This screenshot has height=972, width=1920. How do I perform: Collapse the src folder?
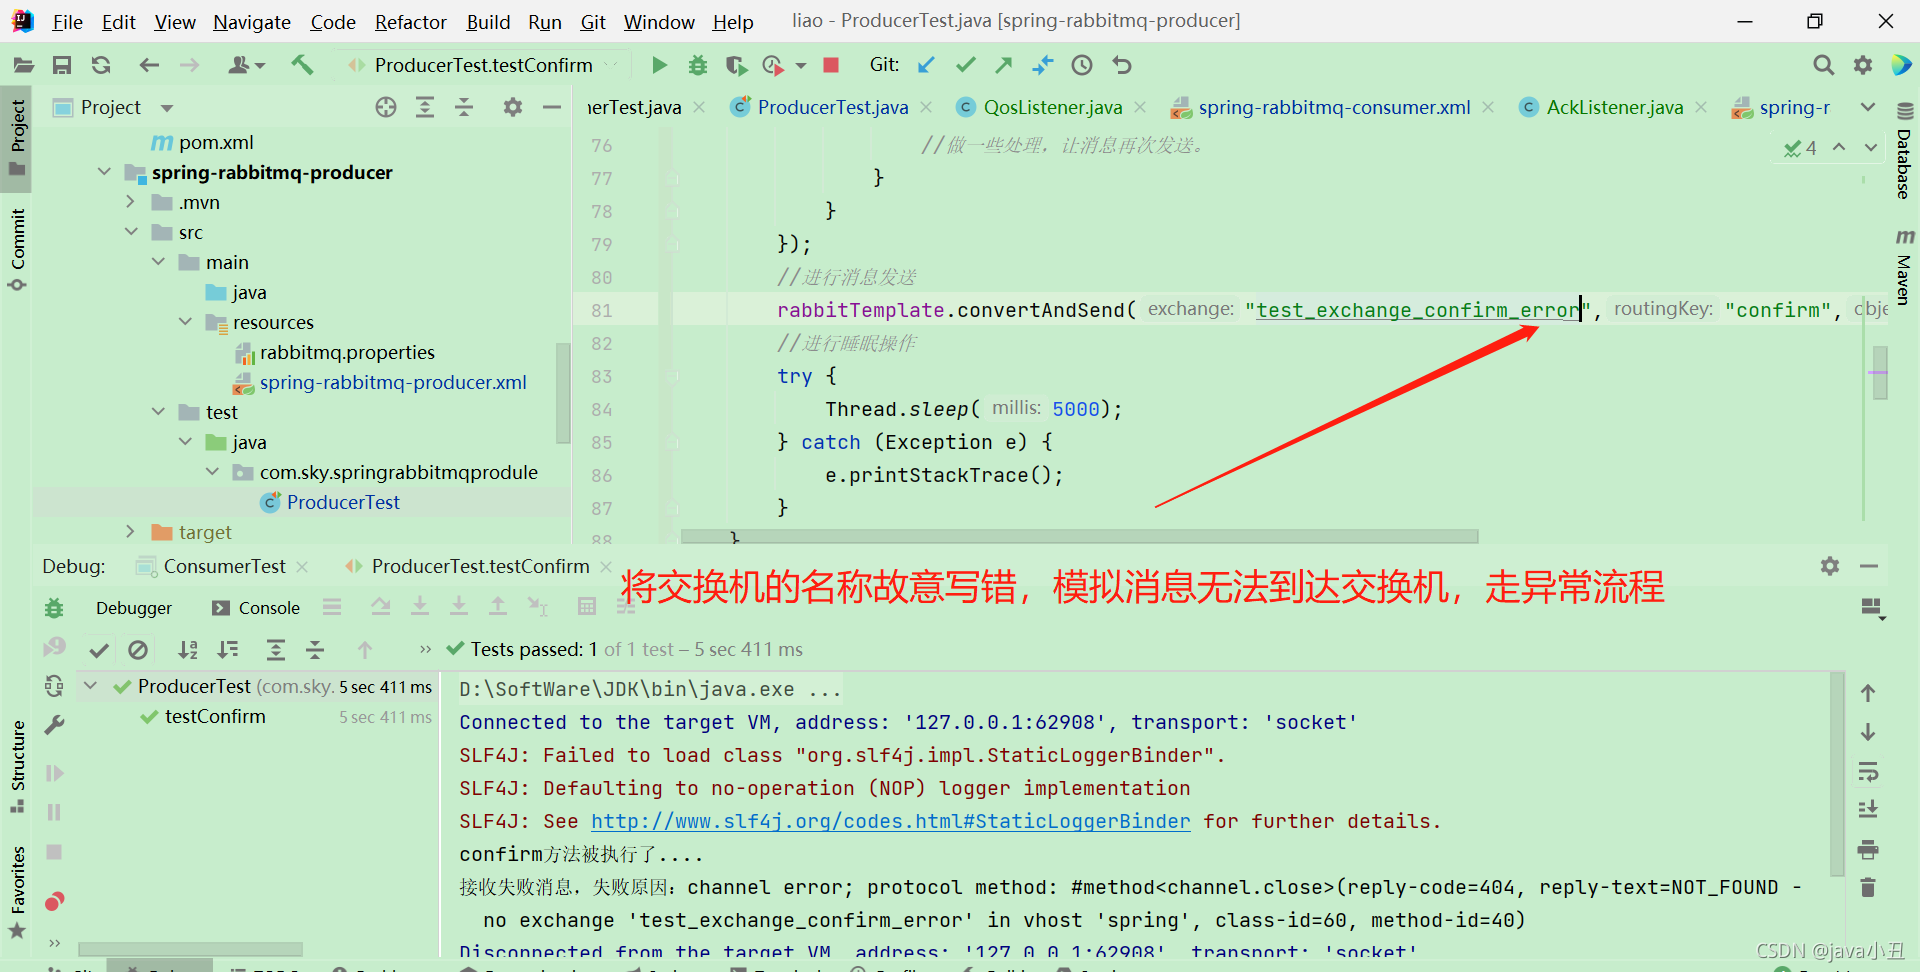click(x=131, y=232)
